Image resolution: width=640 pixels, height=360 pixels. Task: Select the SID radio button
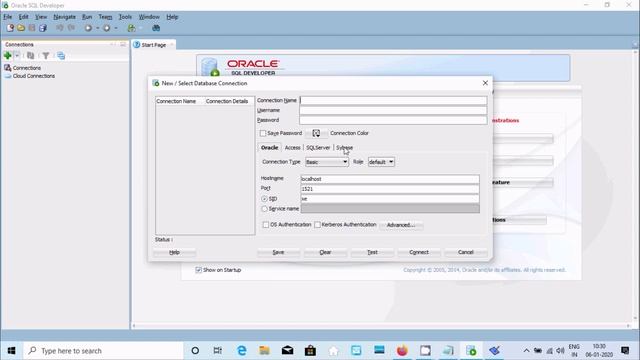click(264, 199)
